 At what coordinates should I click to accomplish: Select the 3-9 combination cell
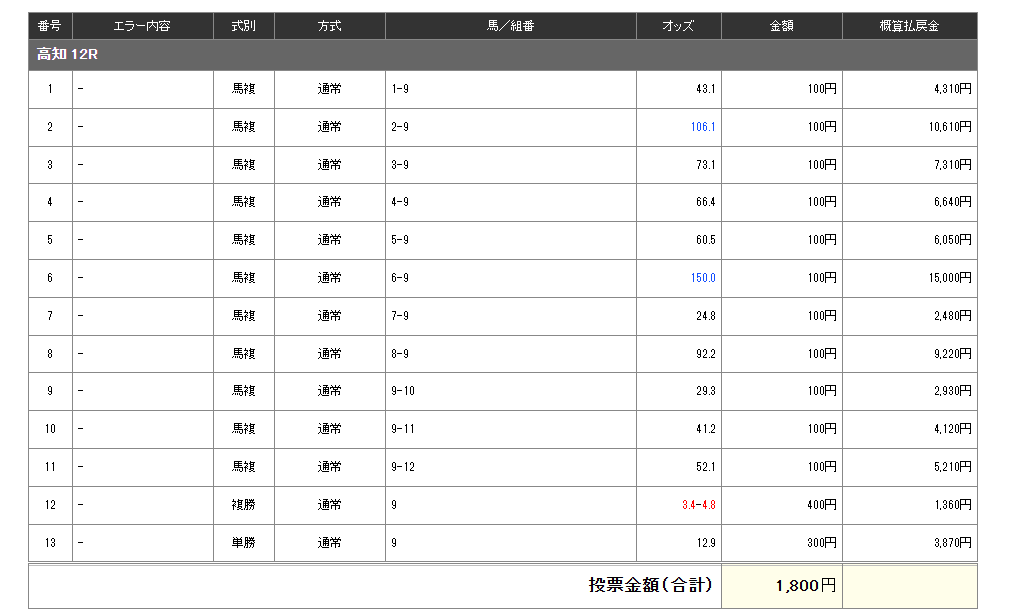click(x=511, y=165)
